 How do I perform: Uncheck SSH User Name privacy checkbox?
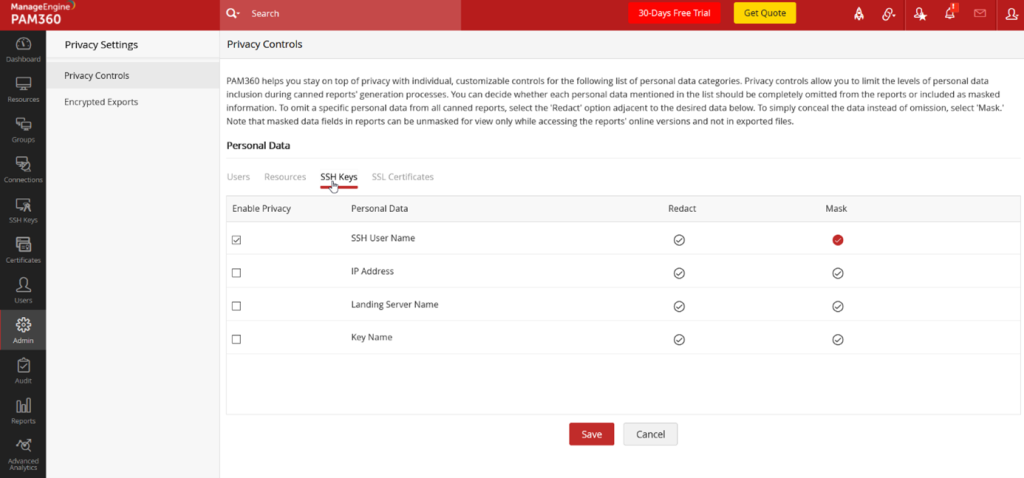pyautogui.click(x=236, y=240)
